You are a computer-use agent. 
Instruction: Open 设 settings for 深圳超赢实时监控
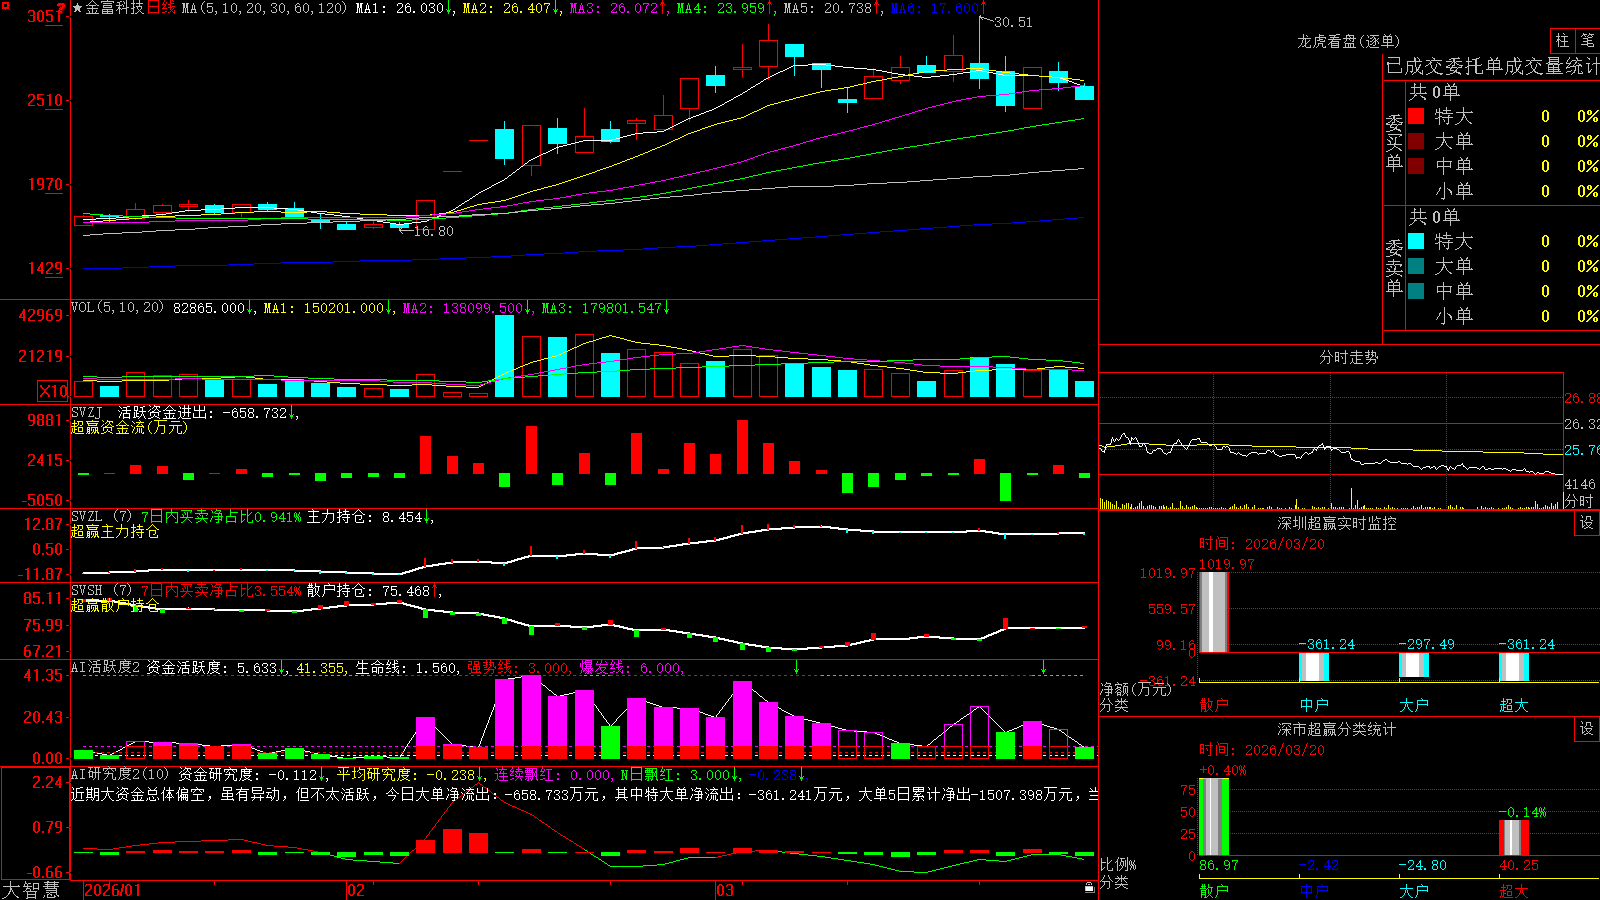pyautogui.click(x=1586, y=523)
